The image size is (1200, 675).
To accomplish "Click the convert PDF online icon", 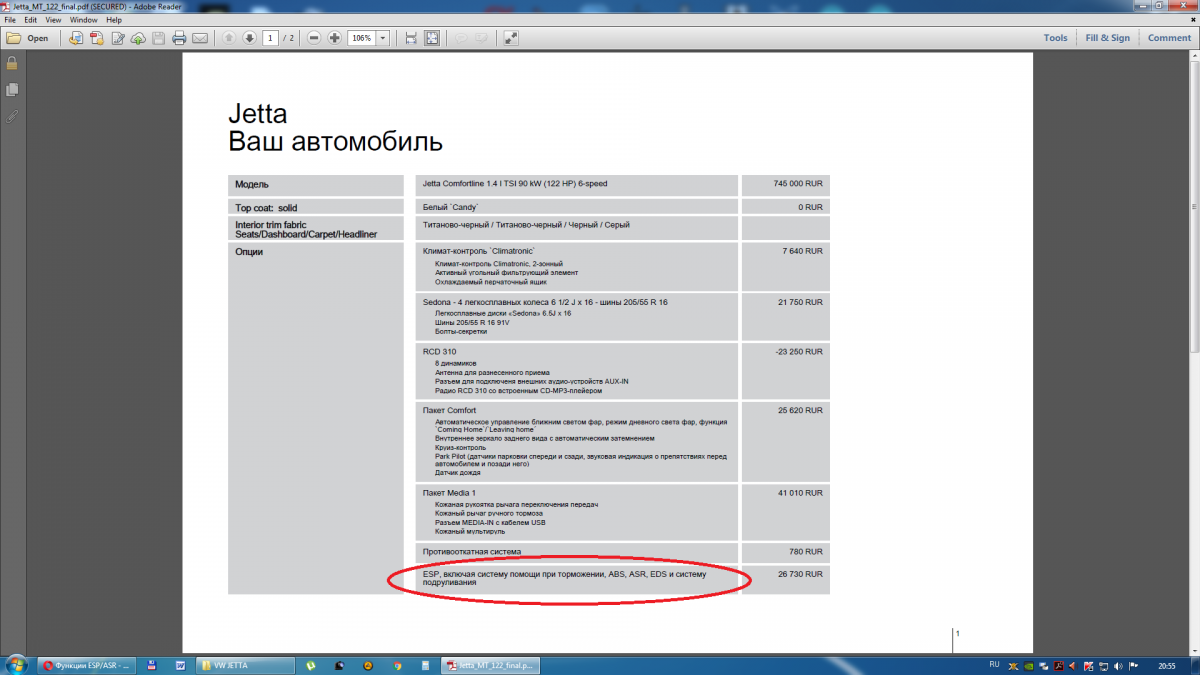I will point(76,38).
